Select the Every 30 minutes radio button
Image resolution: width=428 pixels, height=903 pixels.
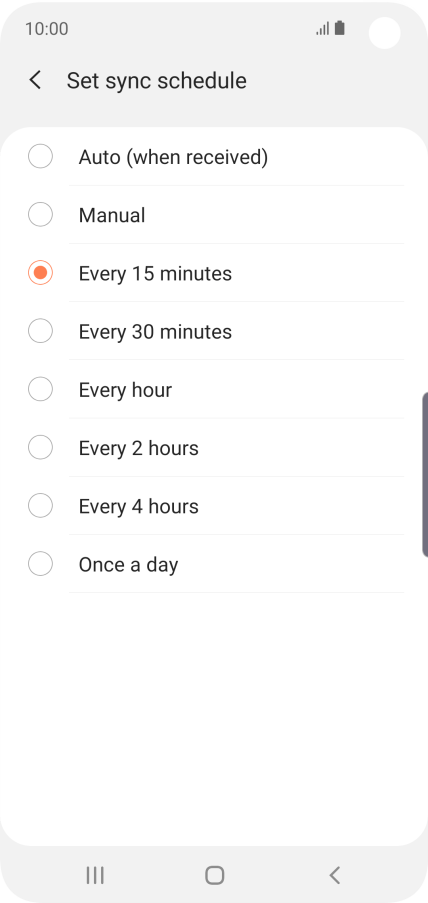[x=40, y=331]
